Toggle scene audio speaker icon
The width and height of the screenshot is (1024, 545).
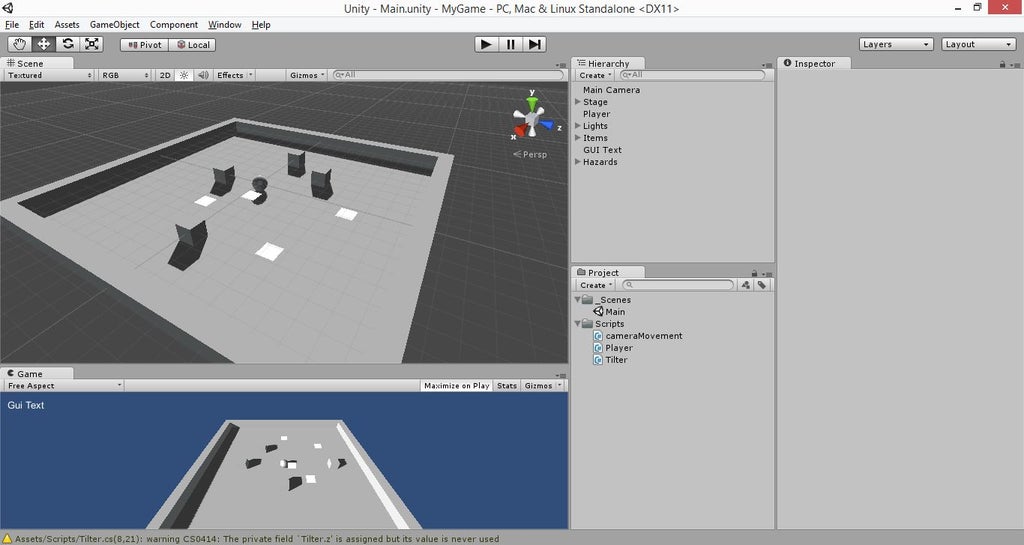click(203, 75)
